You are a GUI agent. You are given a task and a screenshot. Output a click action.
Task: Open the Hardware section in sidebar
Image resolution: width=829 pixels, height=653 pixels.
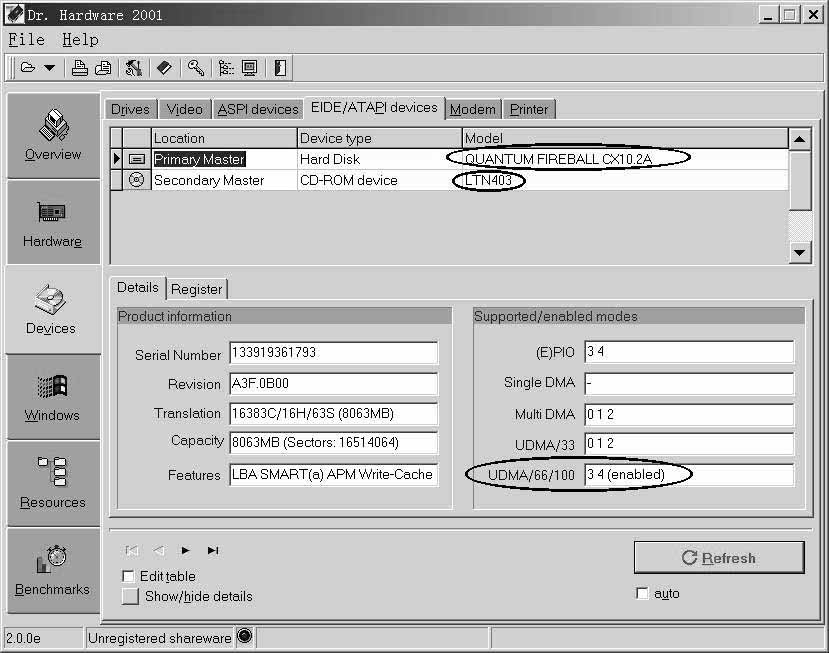click(x=53, y=223)
